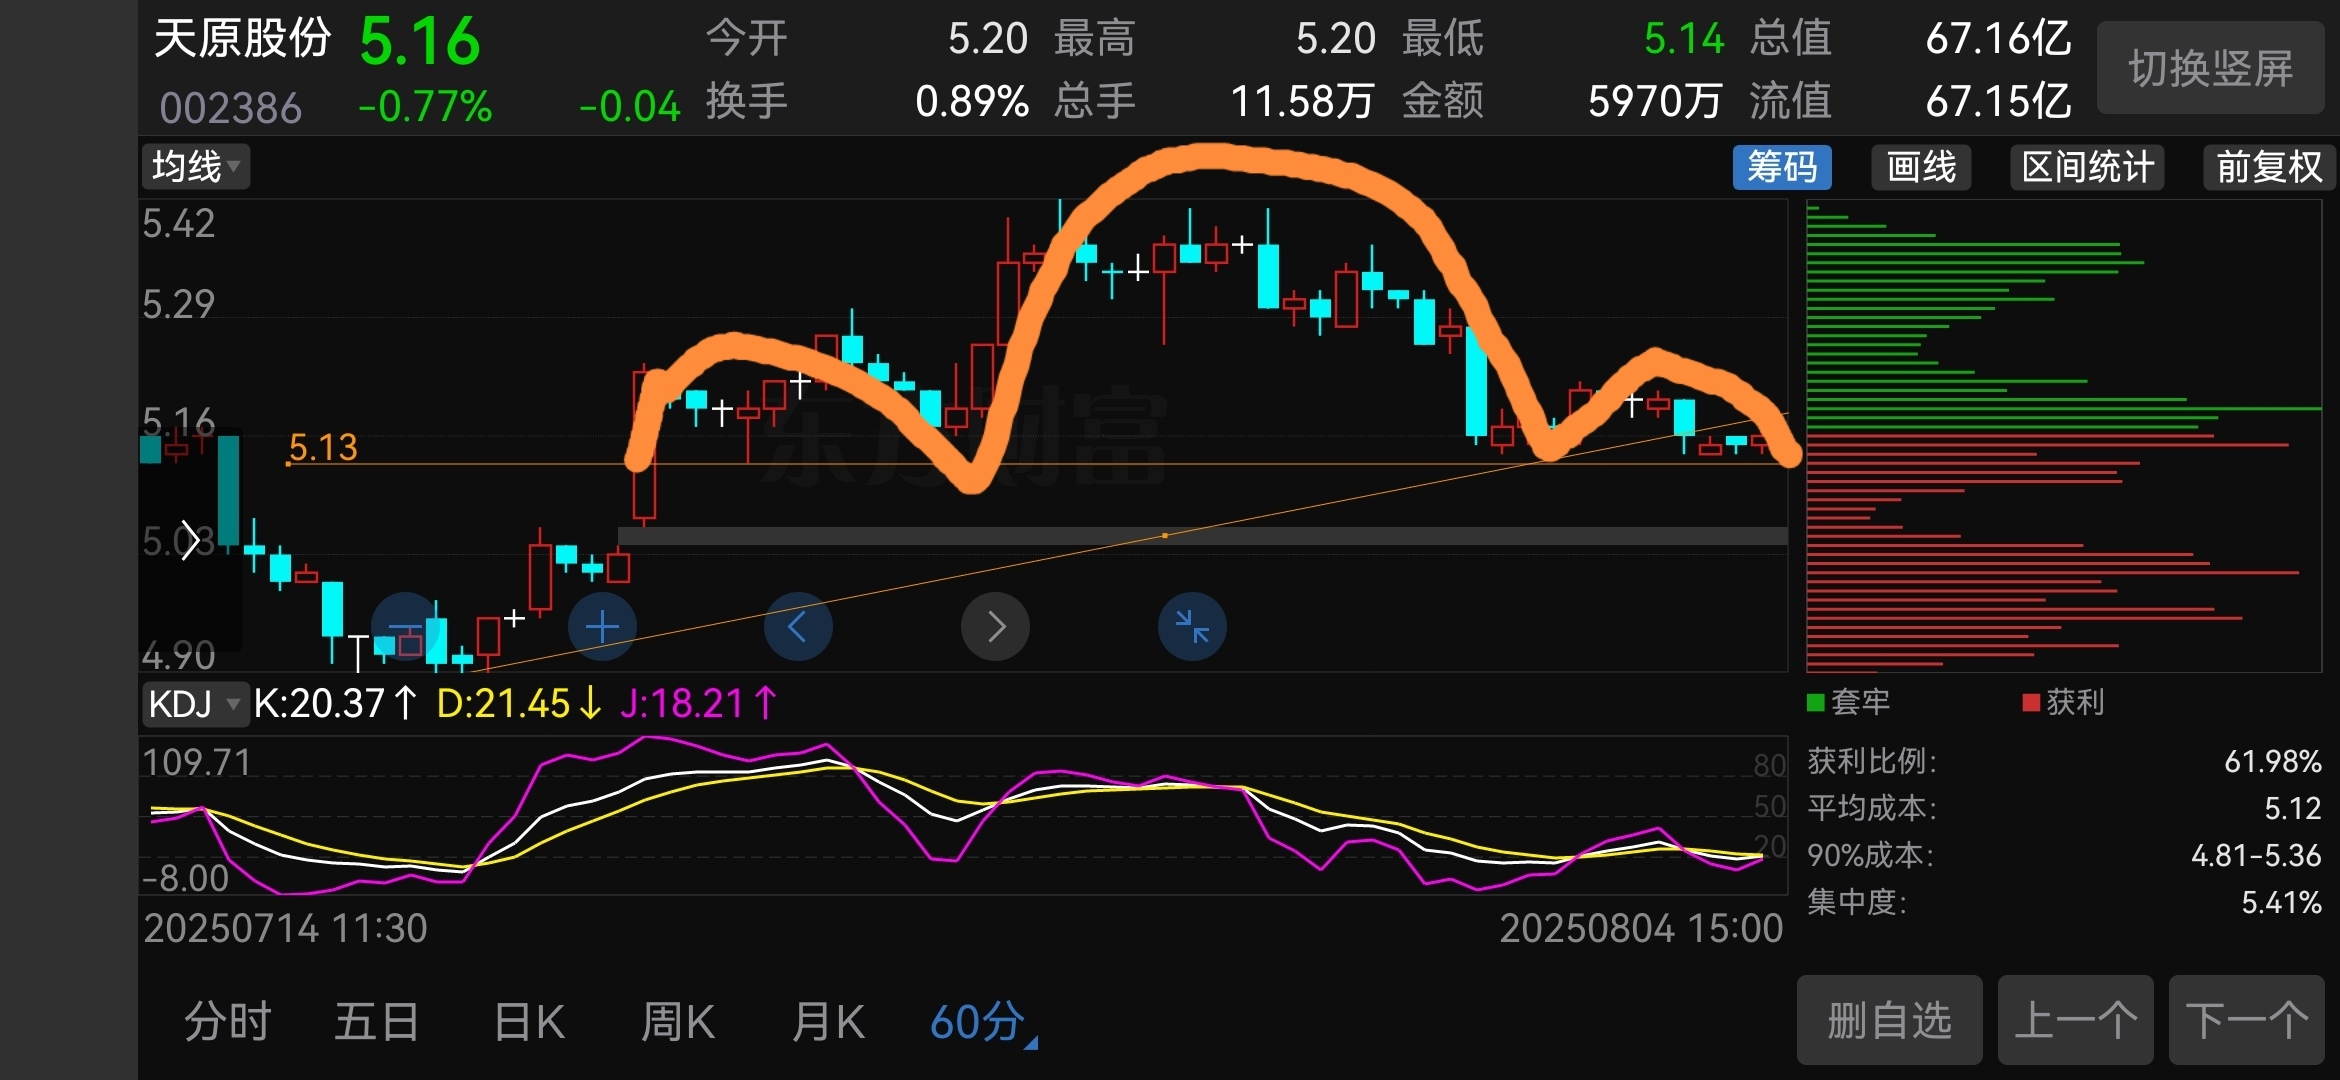Click the start date 20250714 11:30
Viewport: 2340px width, 1080px height.
pyautogui.click(x=285, y=929)
